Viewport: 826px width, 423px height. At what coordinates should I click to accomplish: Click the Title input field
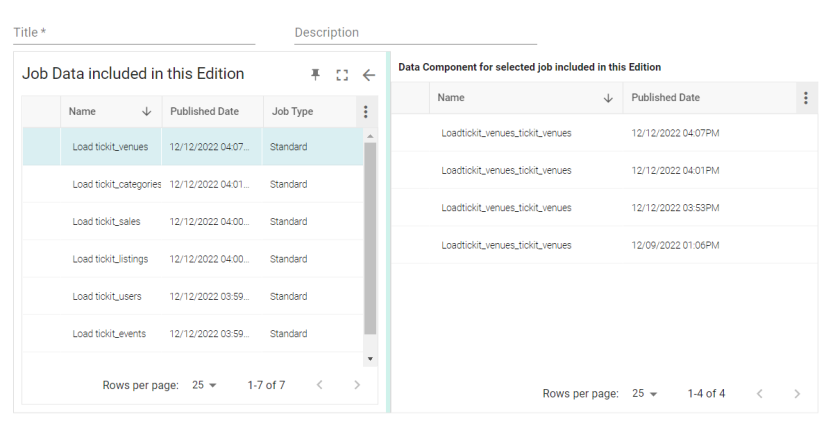pyautogui.click(x=134, y=33)
